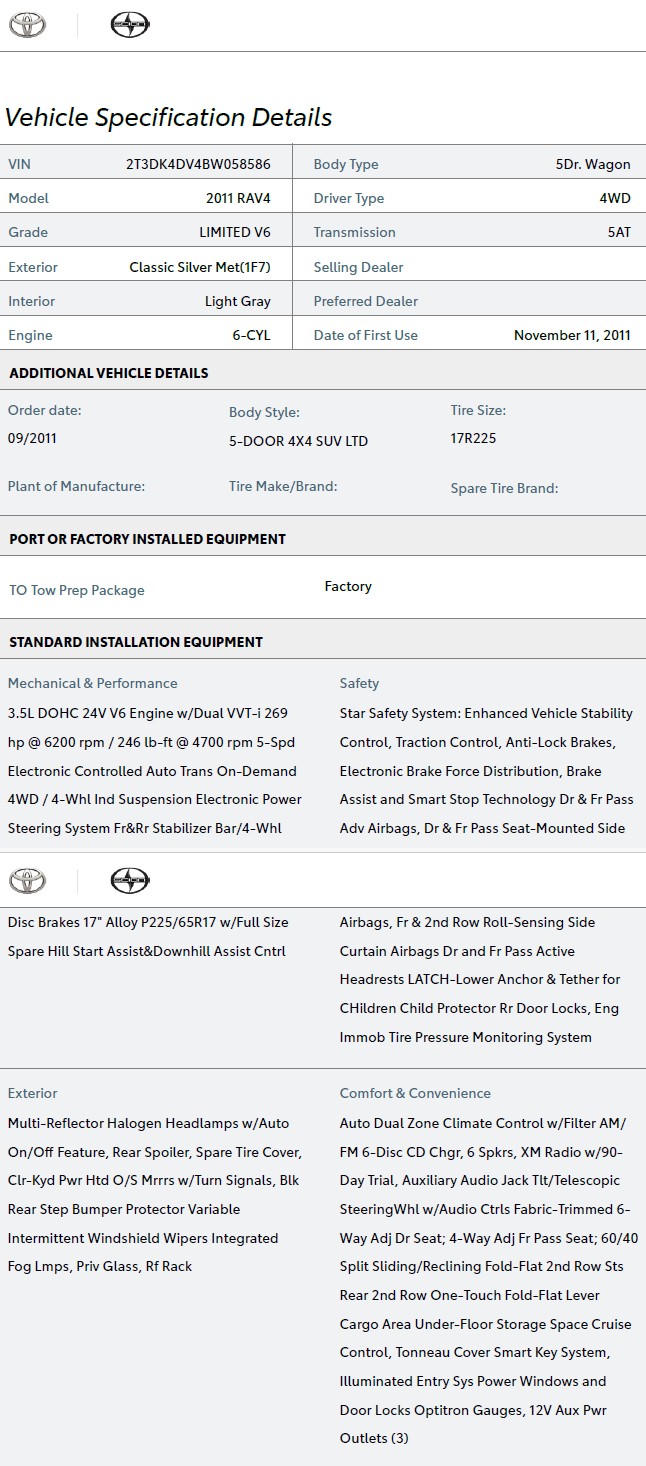
Task: Click STANDARD INSTALLATION EQUIPMENT header
Action: pyautogui.click(x=136, y=642)
